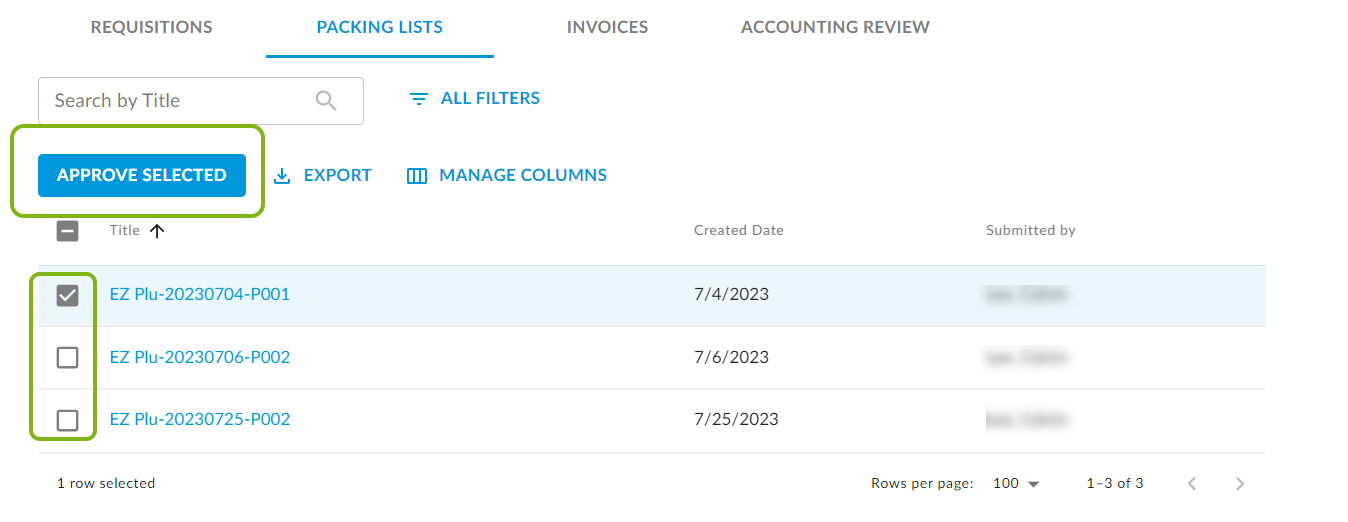Click the Export download icon

click(x=282, y=176)
